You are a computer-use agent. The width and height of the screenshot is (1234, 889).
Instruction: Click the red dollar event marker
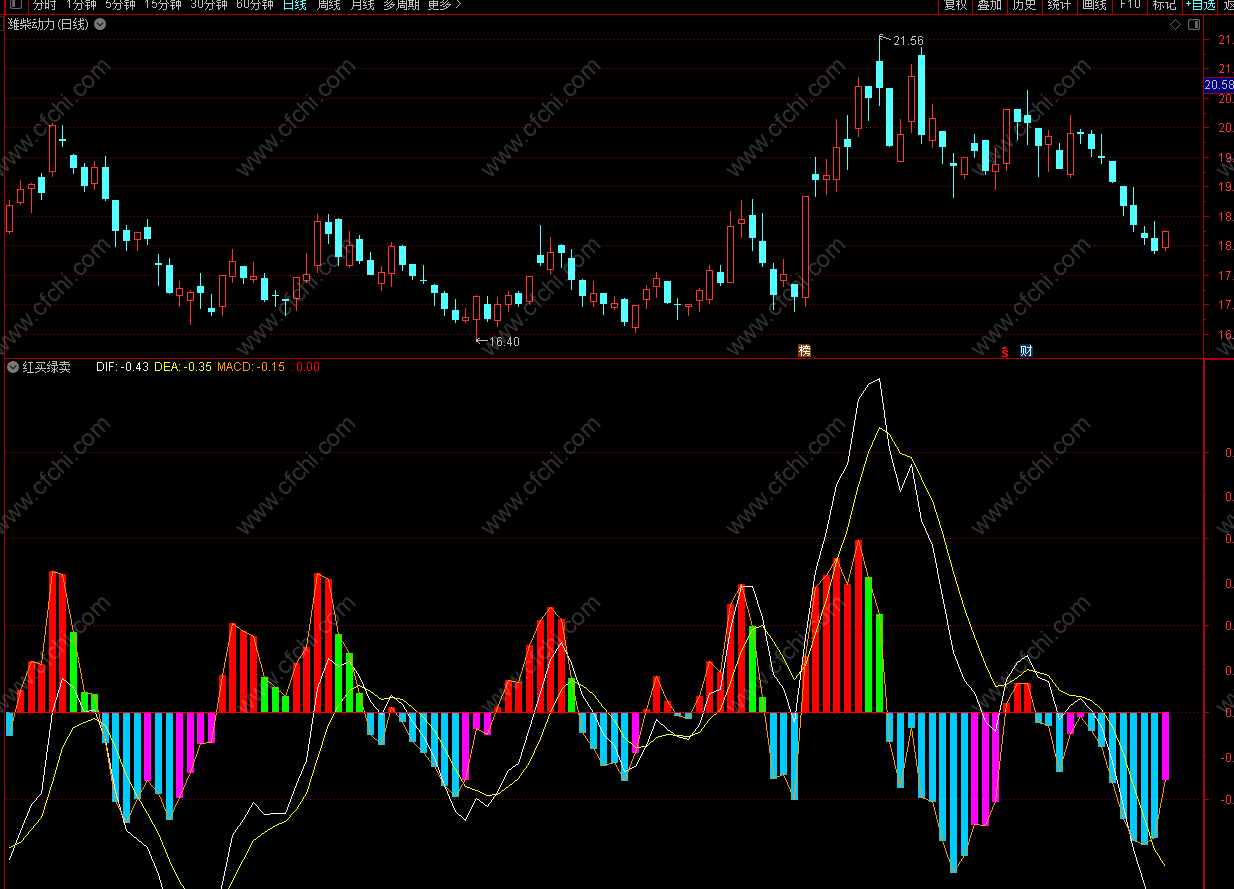point(1005,350)
